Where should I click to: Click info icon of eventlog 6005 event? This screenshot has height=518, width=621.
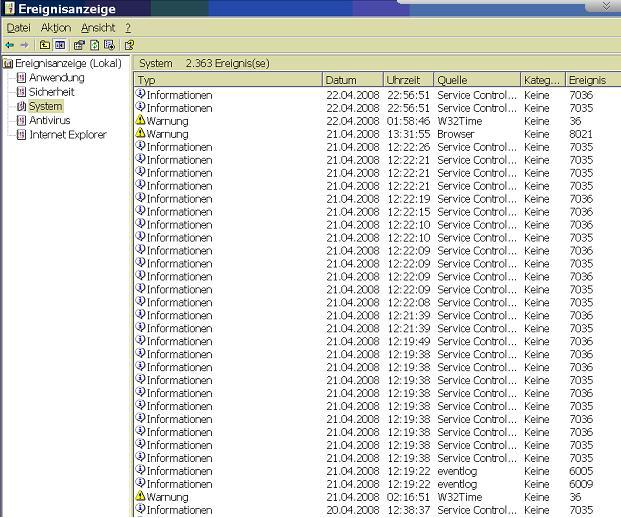[x=140, y=470]
